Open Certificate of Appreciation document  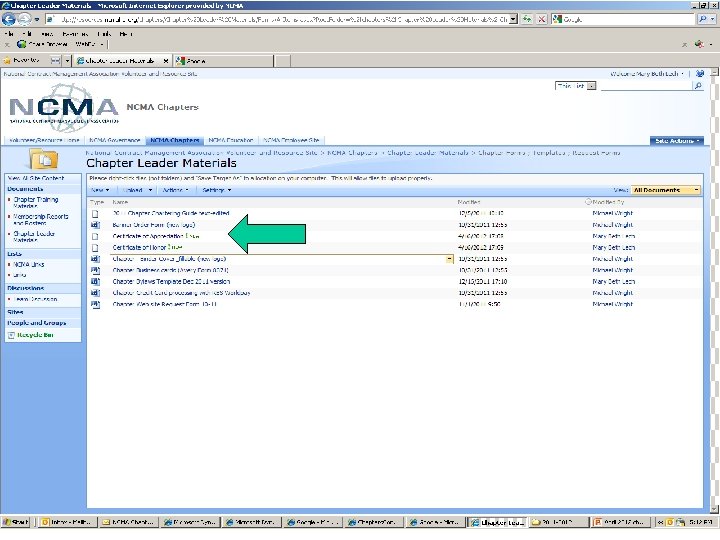(148, 236)
